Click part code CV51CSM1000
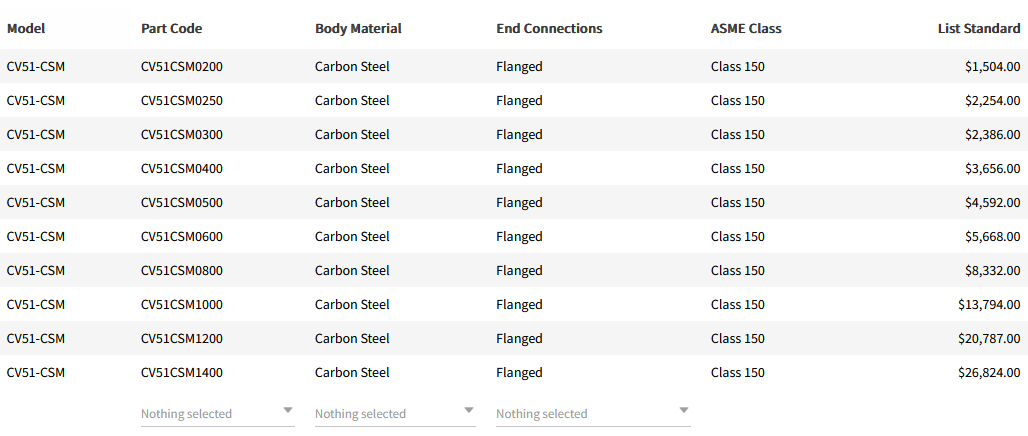1028x436 pixels. 182,305
